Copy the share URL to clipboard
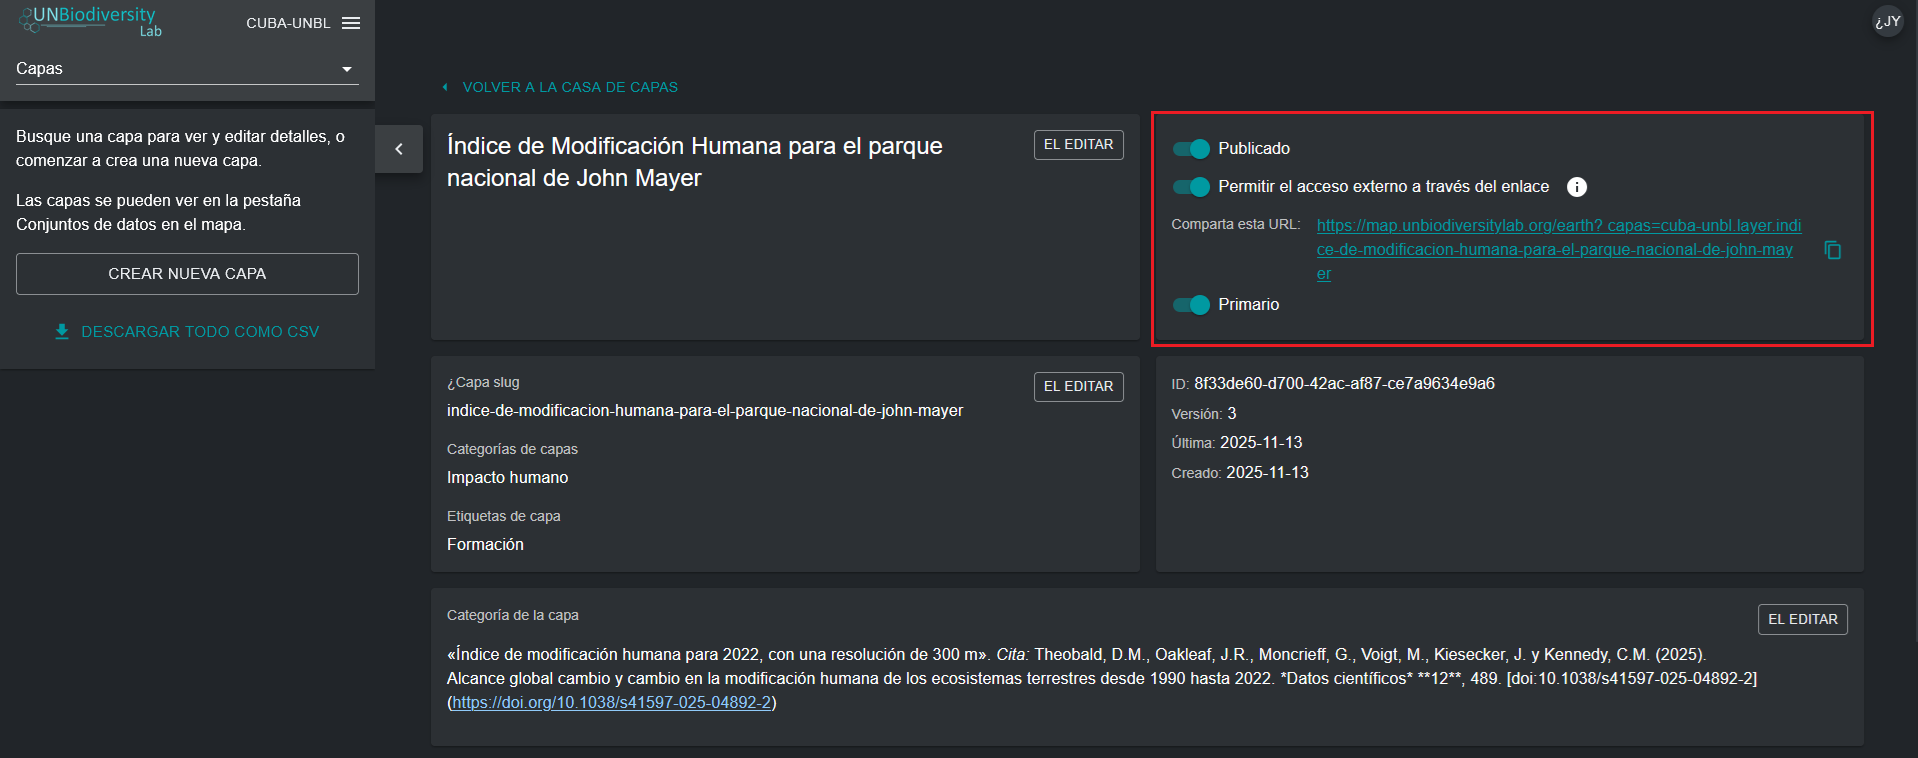1918x758 pixels. click(x=1832, y=250)
